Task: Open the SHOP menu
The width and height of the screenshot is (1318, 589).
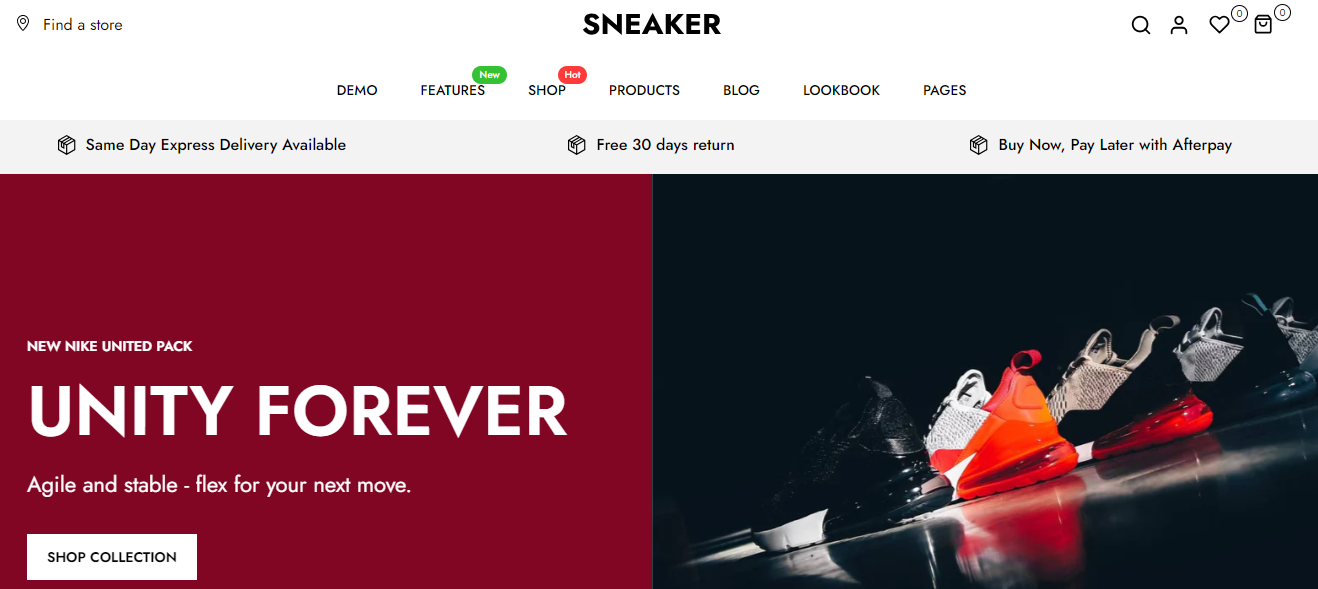Action: (x=547, y=90)
